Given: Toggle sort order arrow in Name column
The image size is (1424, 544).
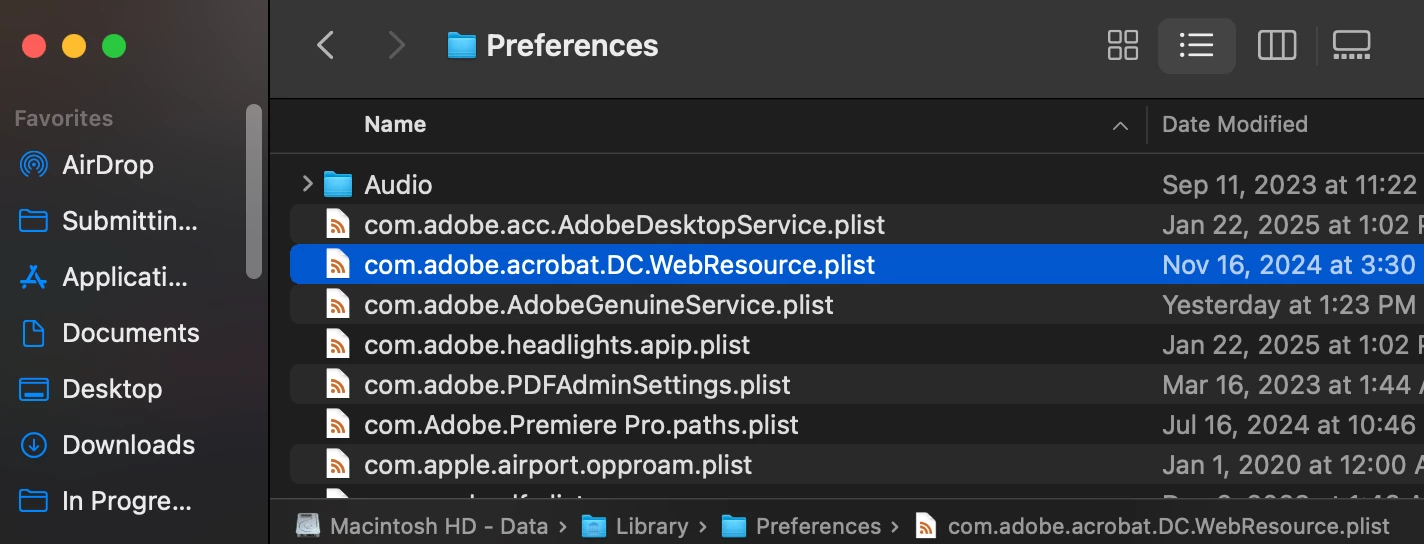Looking at the screenshot, I should point(1120,126).
